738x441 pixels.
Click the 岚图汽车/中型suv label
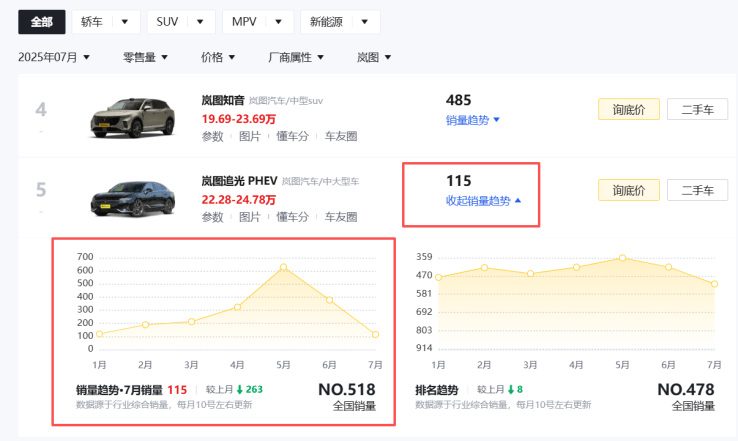tap(286, 101)
